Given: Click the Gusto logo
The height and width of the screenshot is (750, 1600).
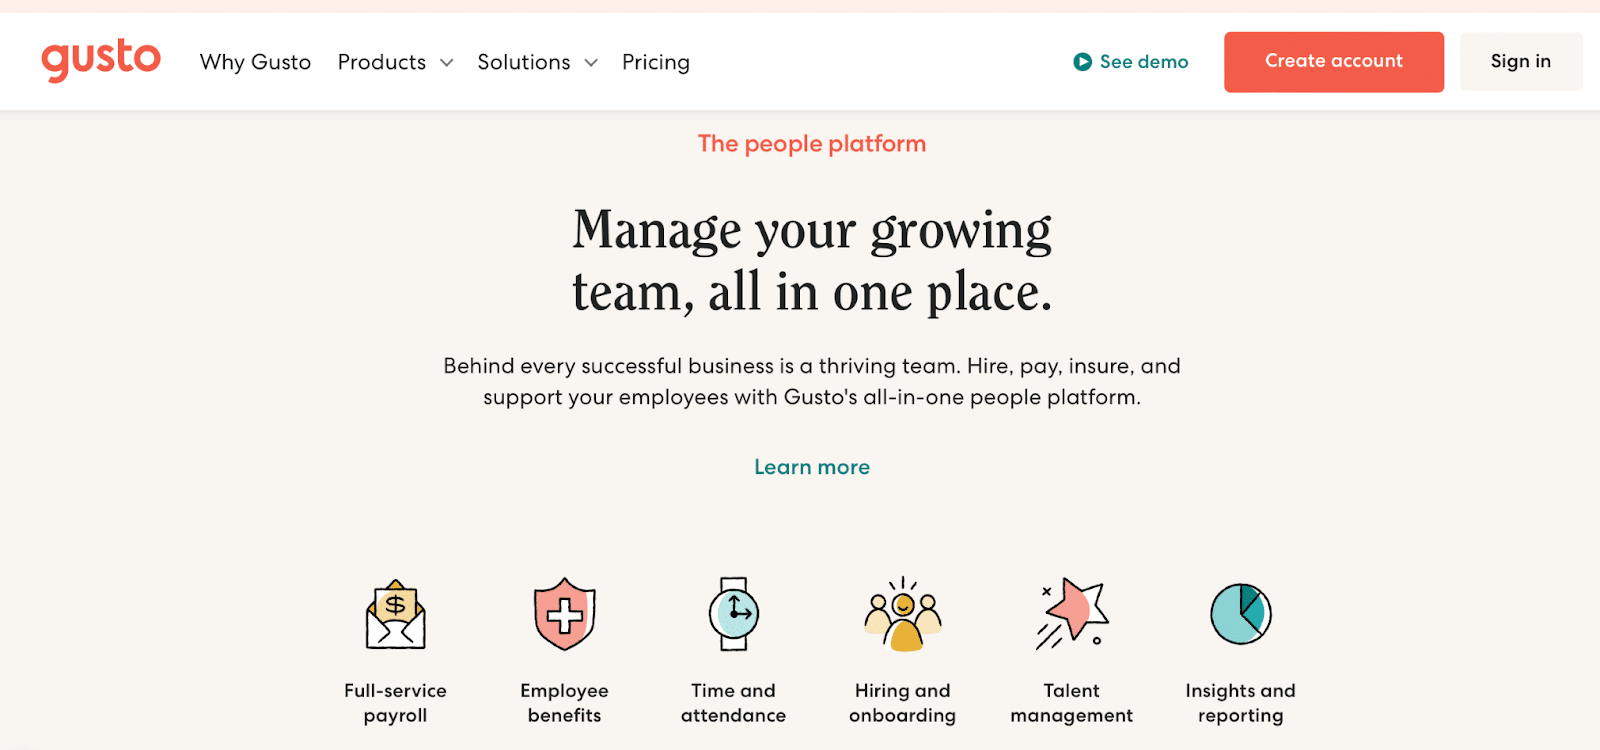Looking at the screenshot, I should [101, 61].
